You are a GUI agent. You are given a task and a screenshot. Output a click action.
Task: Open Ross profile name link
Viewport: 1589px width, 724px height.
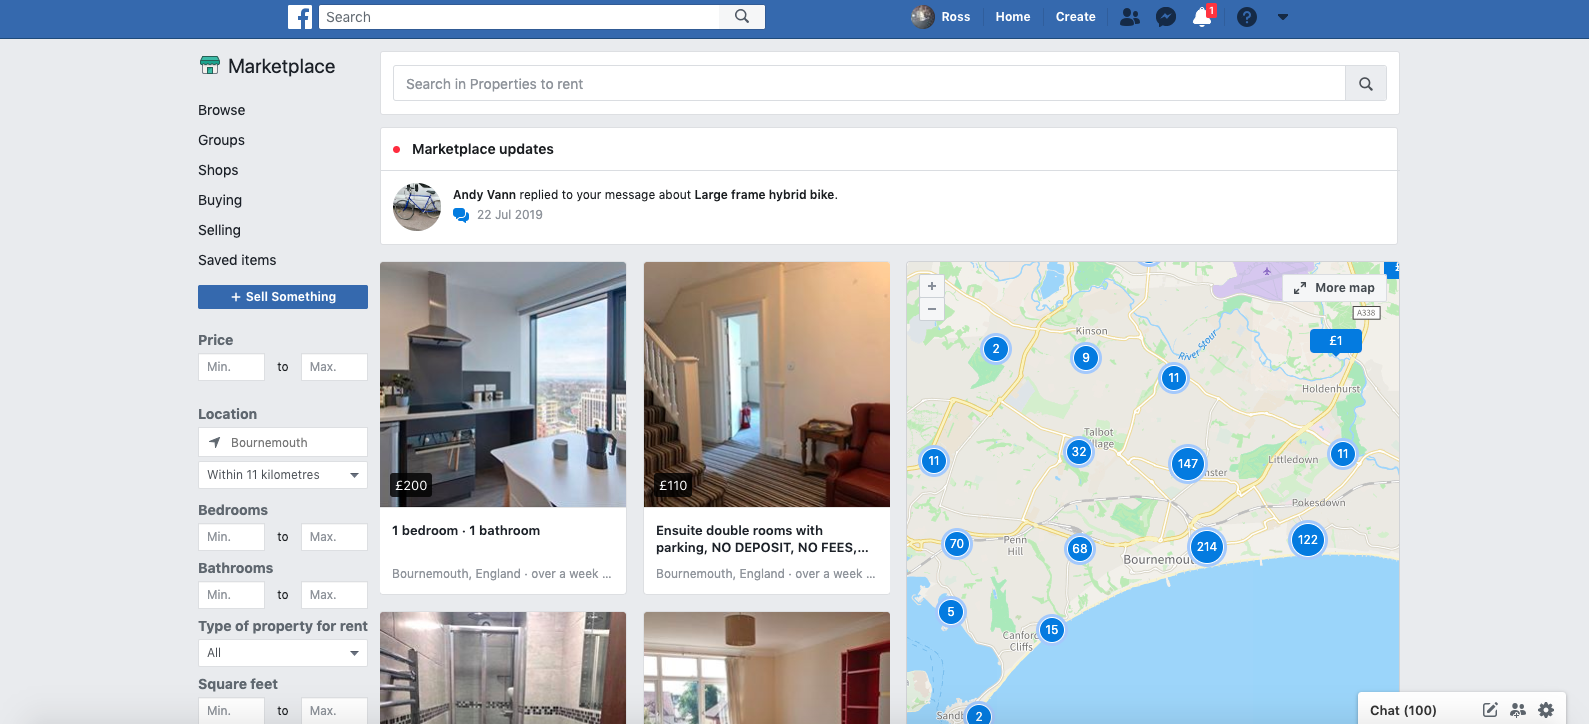coord(956,17)
